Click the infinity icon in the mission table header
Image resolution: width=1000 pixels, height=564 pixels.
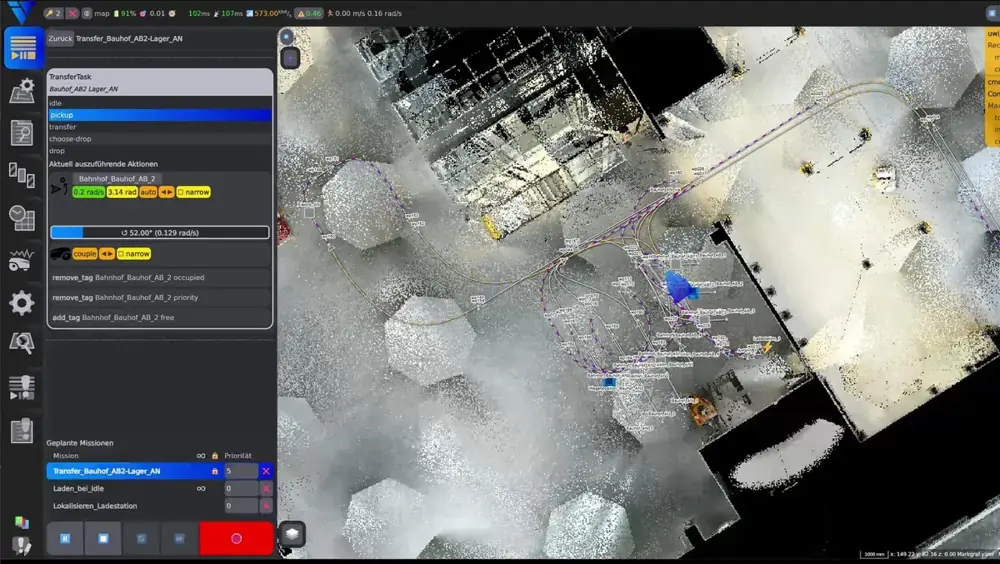click(x=201, y=456)
